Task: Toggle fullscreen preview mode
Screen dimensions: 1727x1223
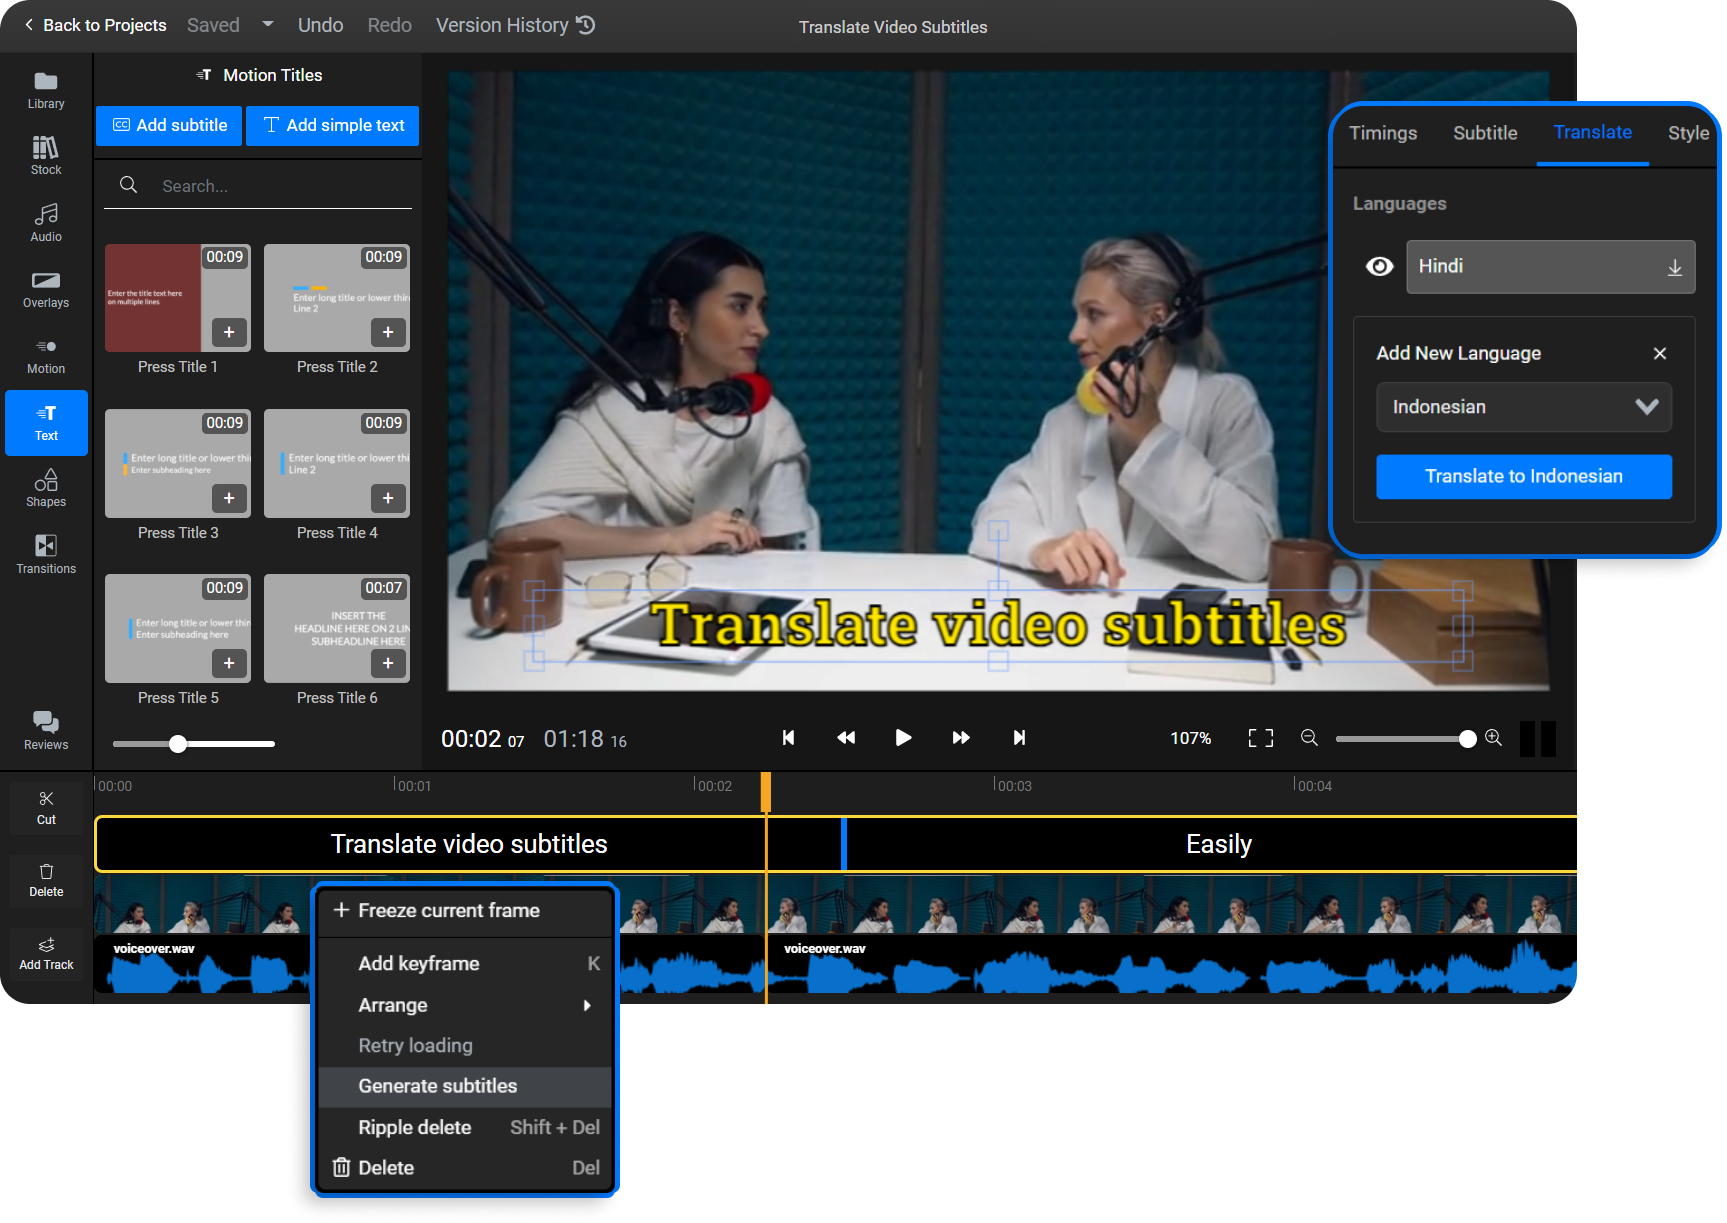Action: pos(1260,738)
